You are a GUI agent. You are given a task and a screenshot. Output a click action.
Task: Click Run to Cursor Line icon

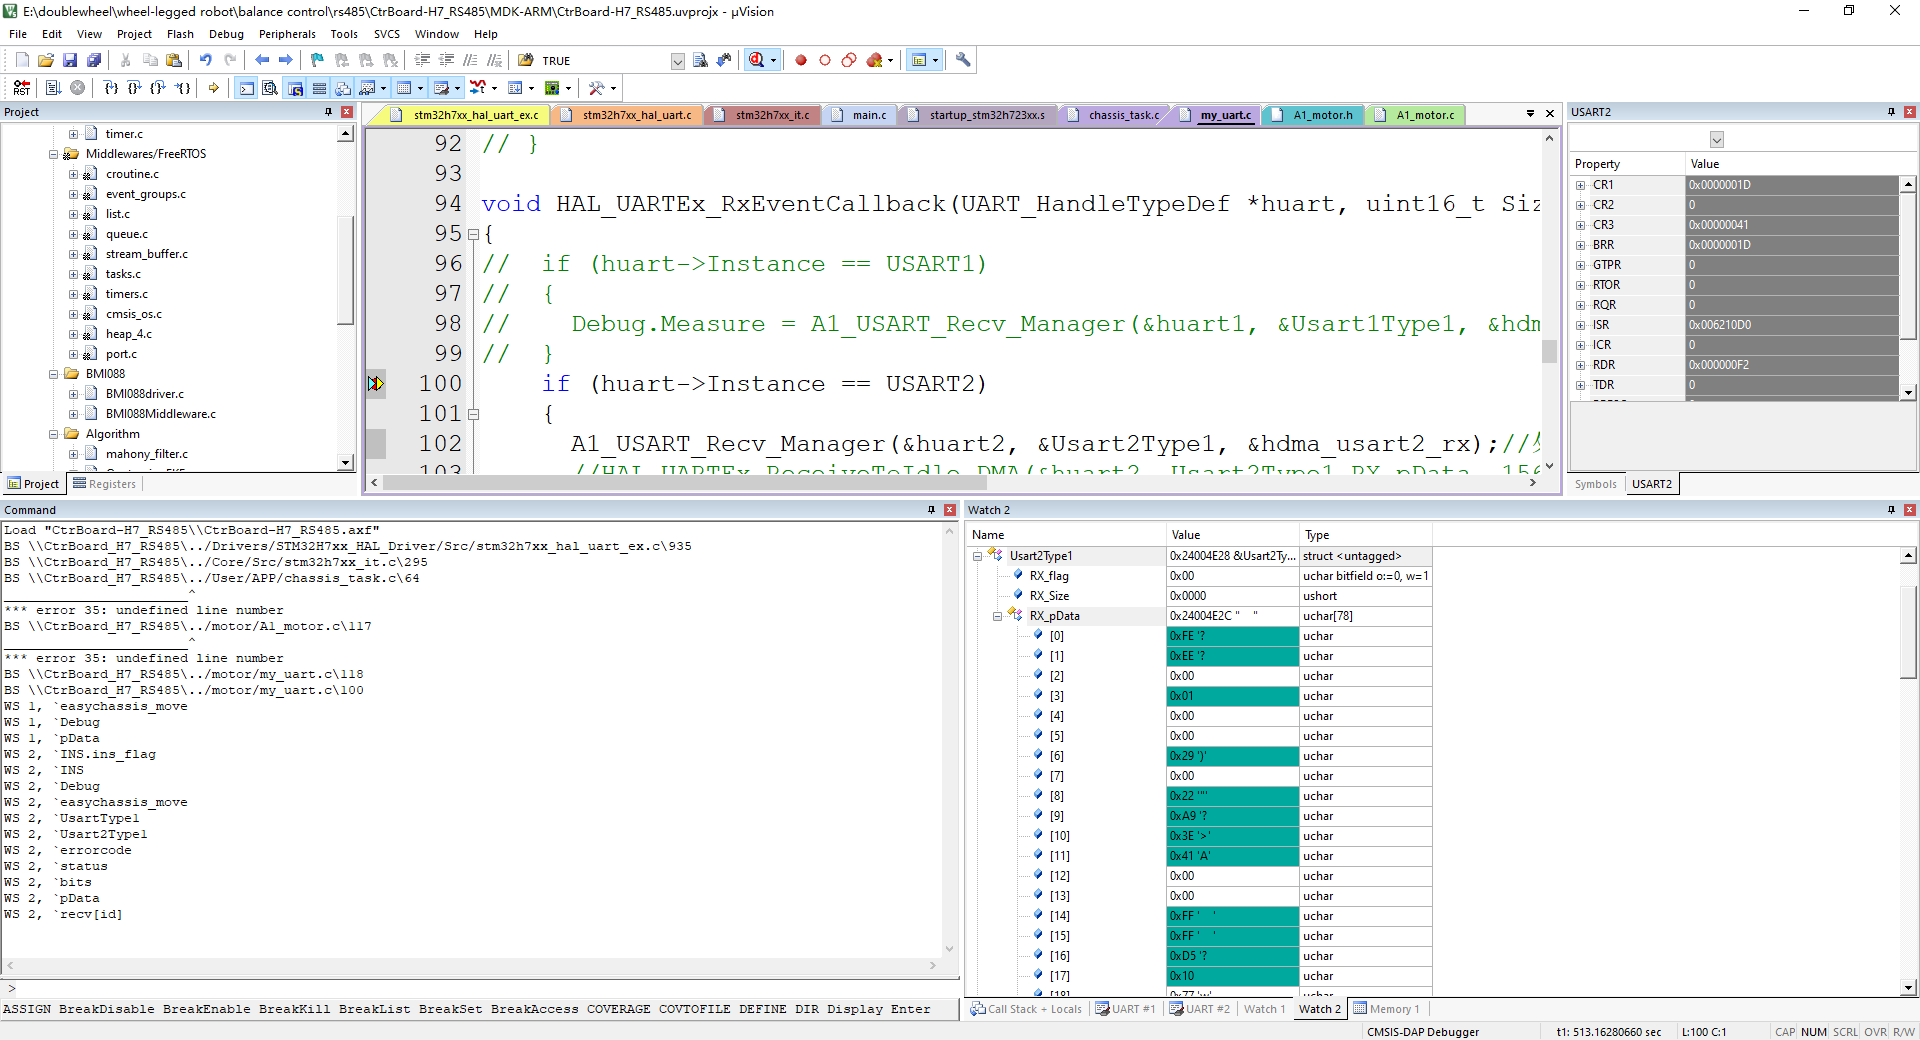(x=183, y=88)
